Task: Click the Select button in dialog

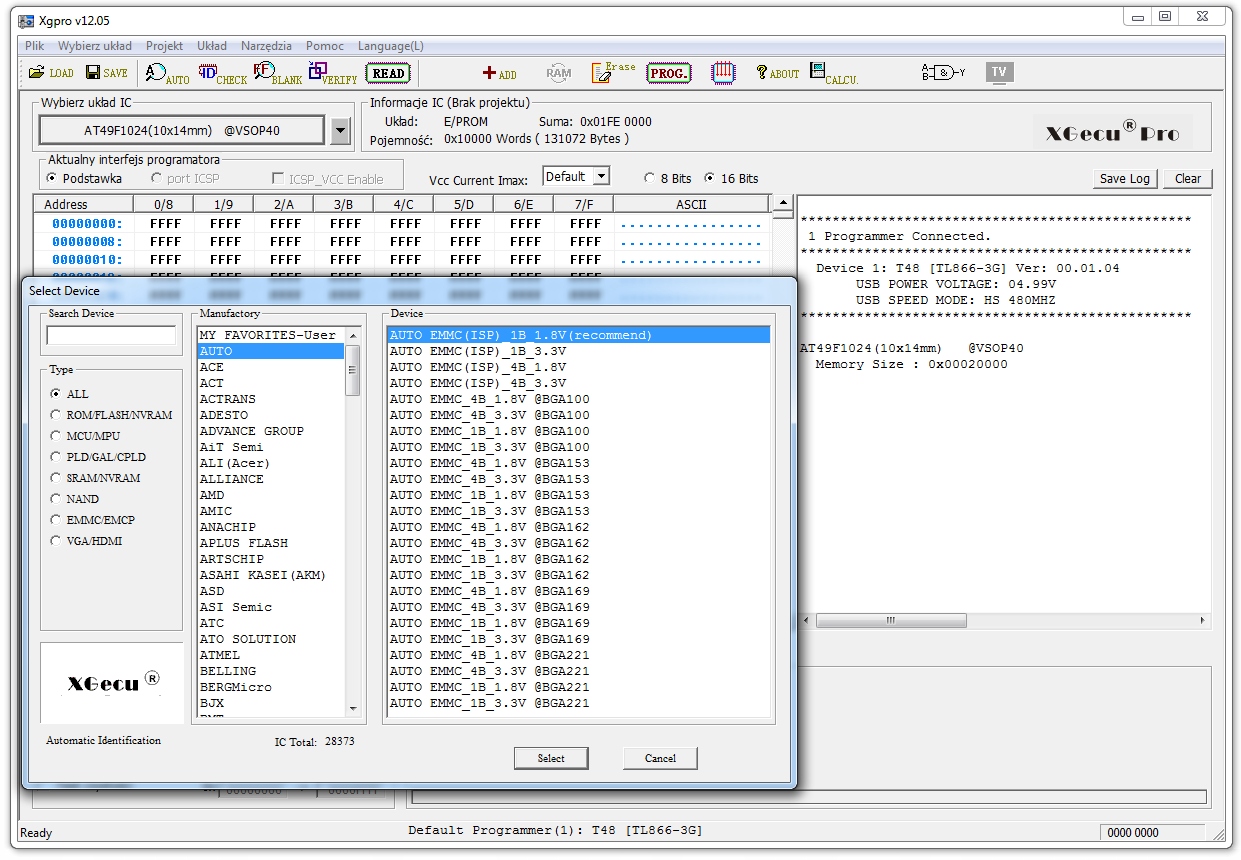Action: [x=551, y=758]
